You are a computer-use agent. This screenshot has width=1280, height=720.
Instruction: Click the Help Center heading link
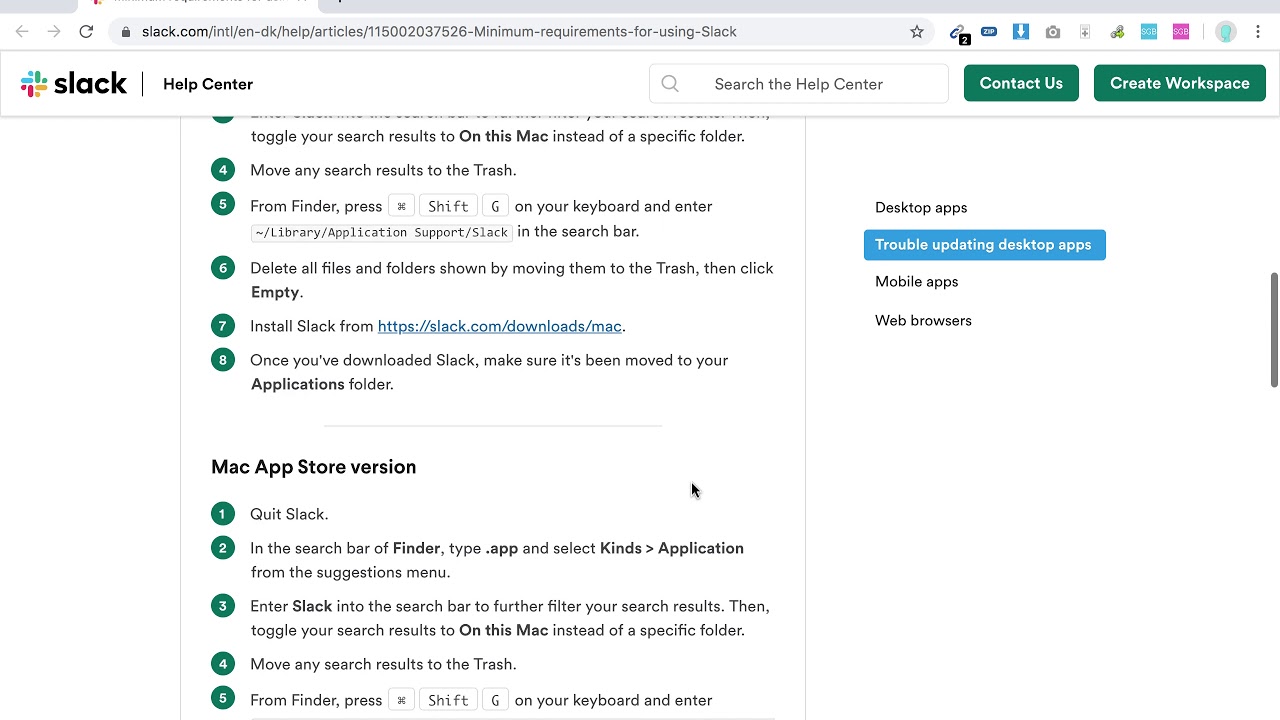tap(208, 84)
